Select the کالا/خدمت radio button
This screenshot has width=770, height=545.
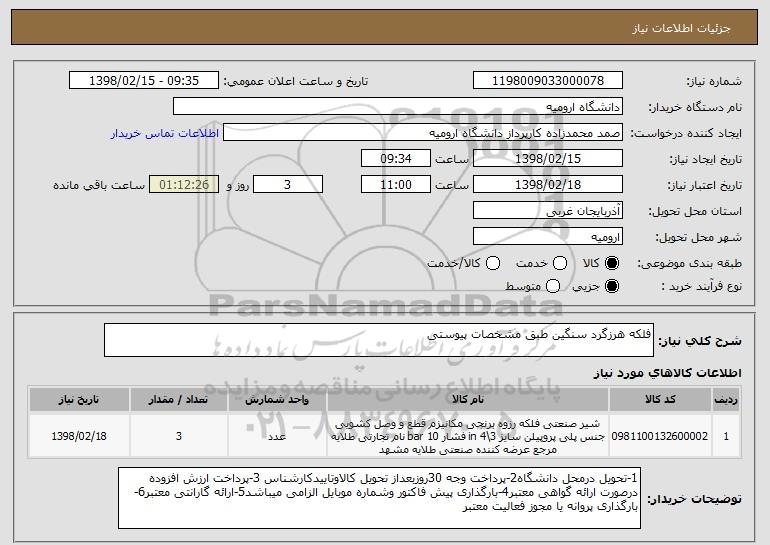(493, 264)
